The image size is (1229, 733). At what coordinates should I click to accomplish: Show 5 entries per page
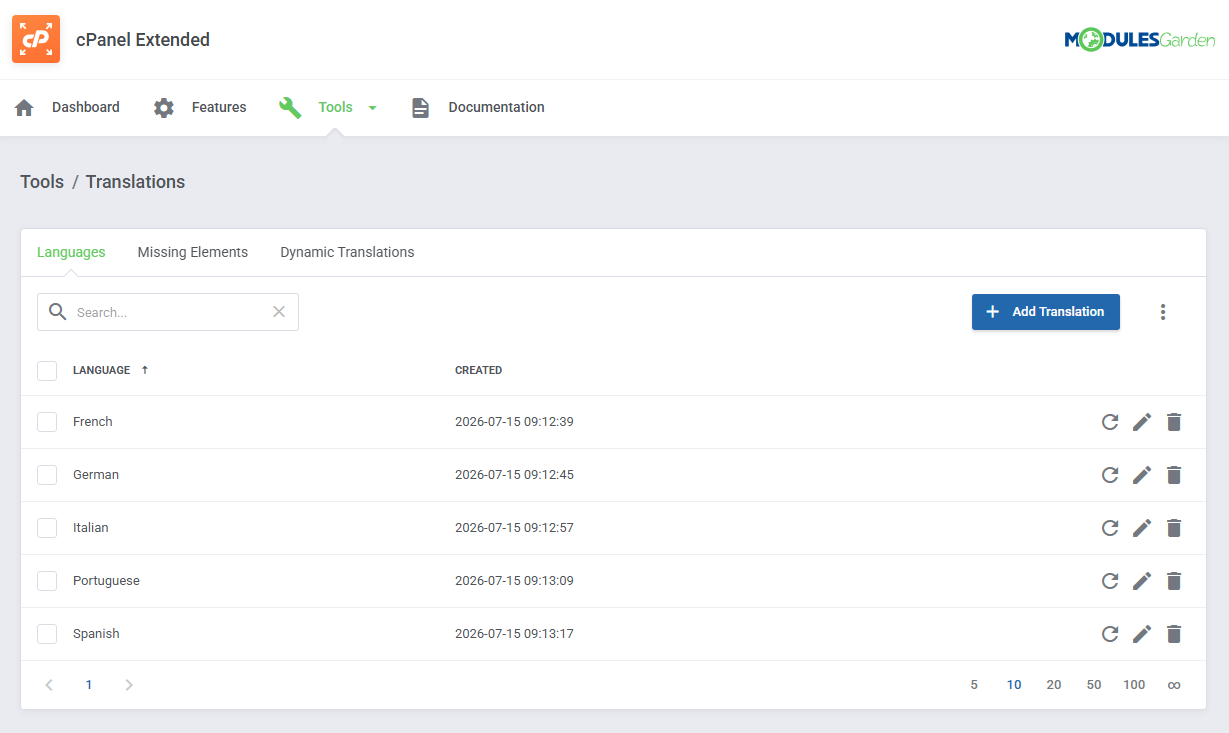[974, 685]
